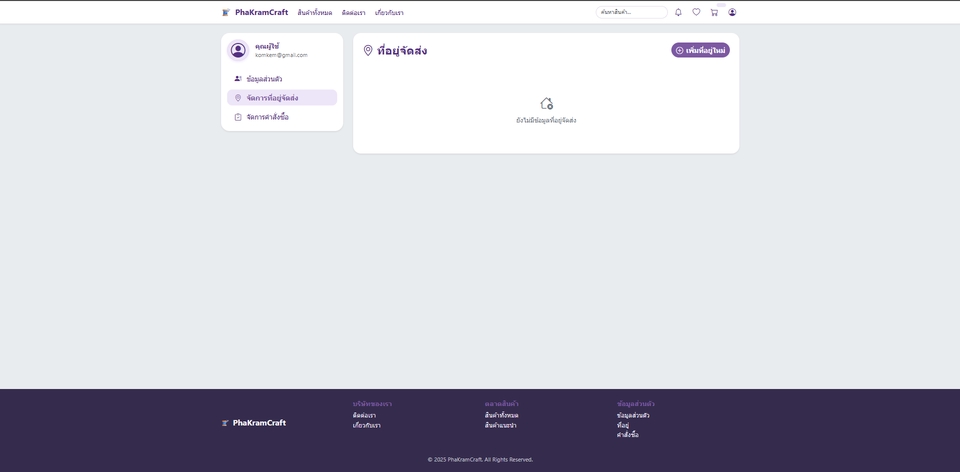Screen dimensions: 960x472
Task: Open สินค้าทั้งหมด in the top navigation
Action: (x=314, y=13)
